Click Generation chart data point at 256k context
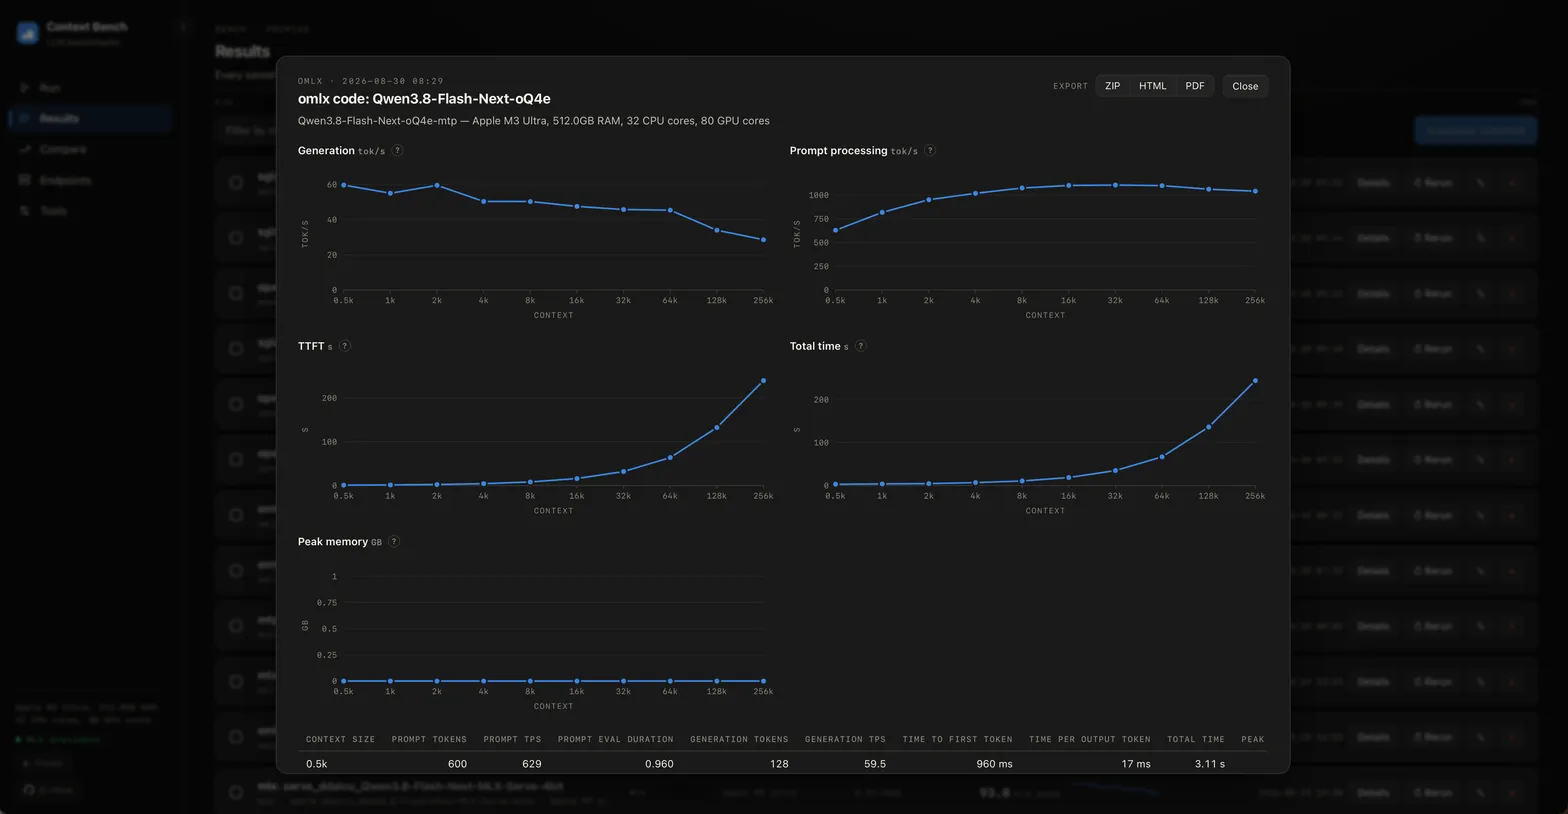This screenshot has width=1568, height=814. [x=763, y=240]
